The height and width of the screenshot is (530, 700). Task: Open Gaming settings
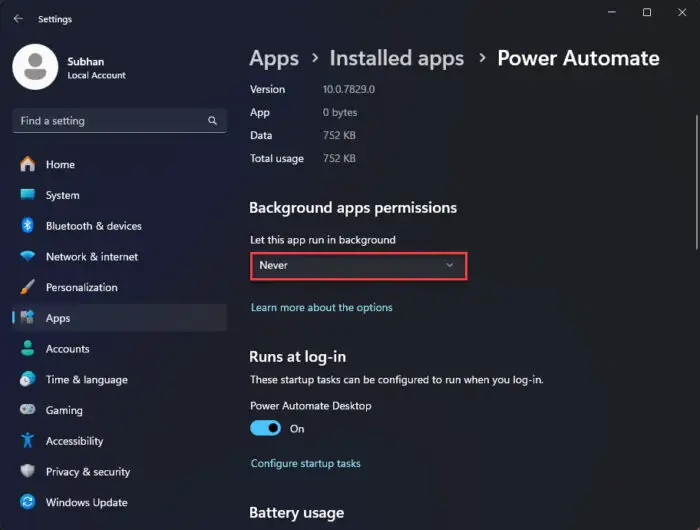coord(119,410)
